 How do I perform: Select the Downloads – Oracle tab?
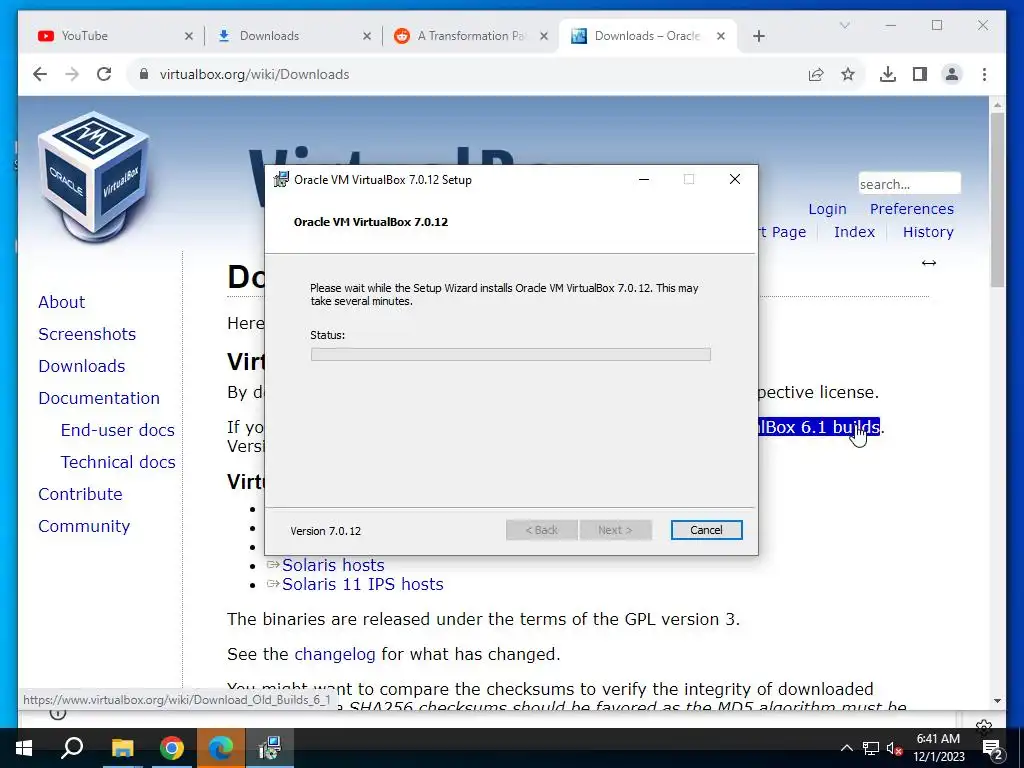coord(647,36)
